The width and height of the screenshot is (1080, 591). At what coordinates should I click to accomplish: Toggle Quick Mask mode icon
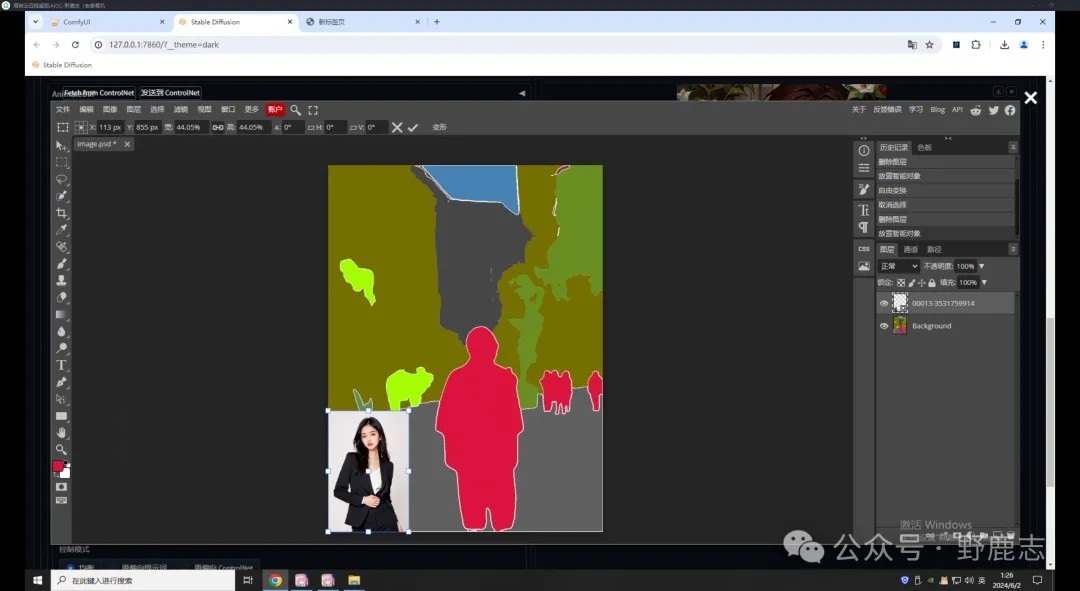pyautogui.click(x=61, y=487)
